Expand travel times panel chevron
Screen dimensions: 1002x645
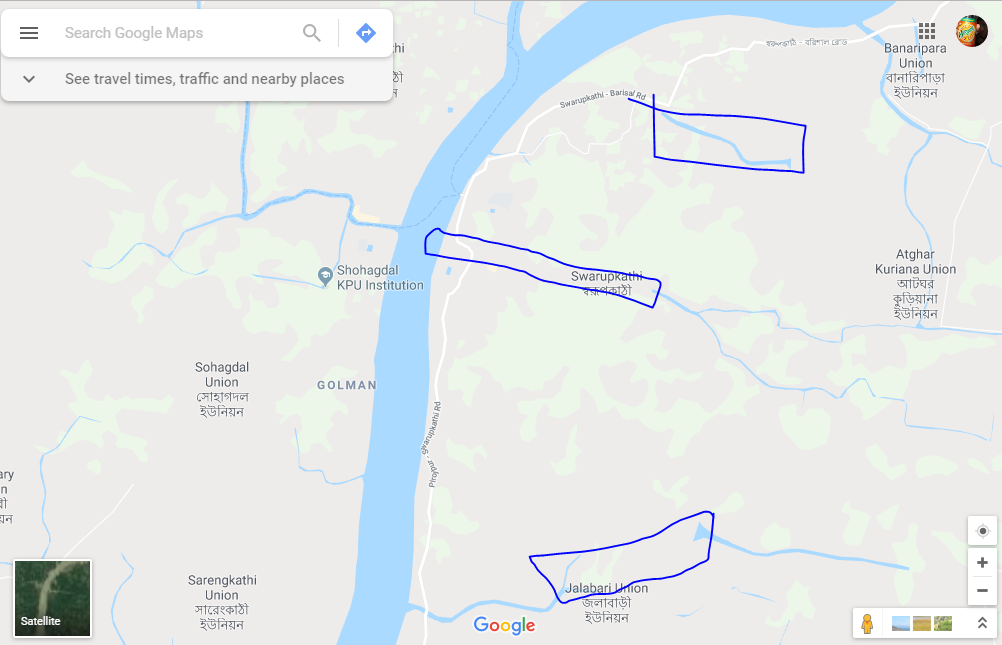point(29,79)
